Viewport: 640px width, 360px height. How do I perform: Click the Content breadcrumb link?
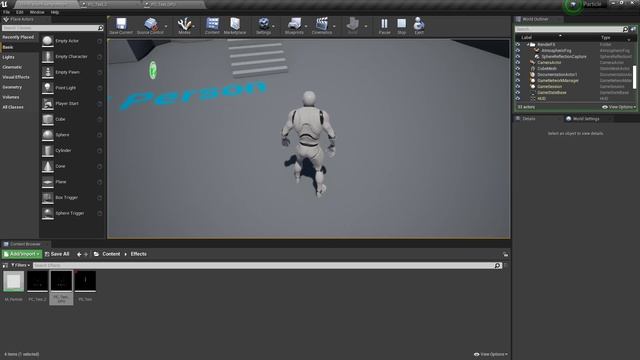pos(111,254)
